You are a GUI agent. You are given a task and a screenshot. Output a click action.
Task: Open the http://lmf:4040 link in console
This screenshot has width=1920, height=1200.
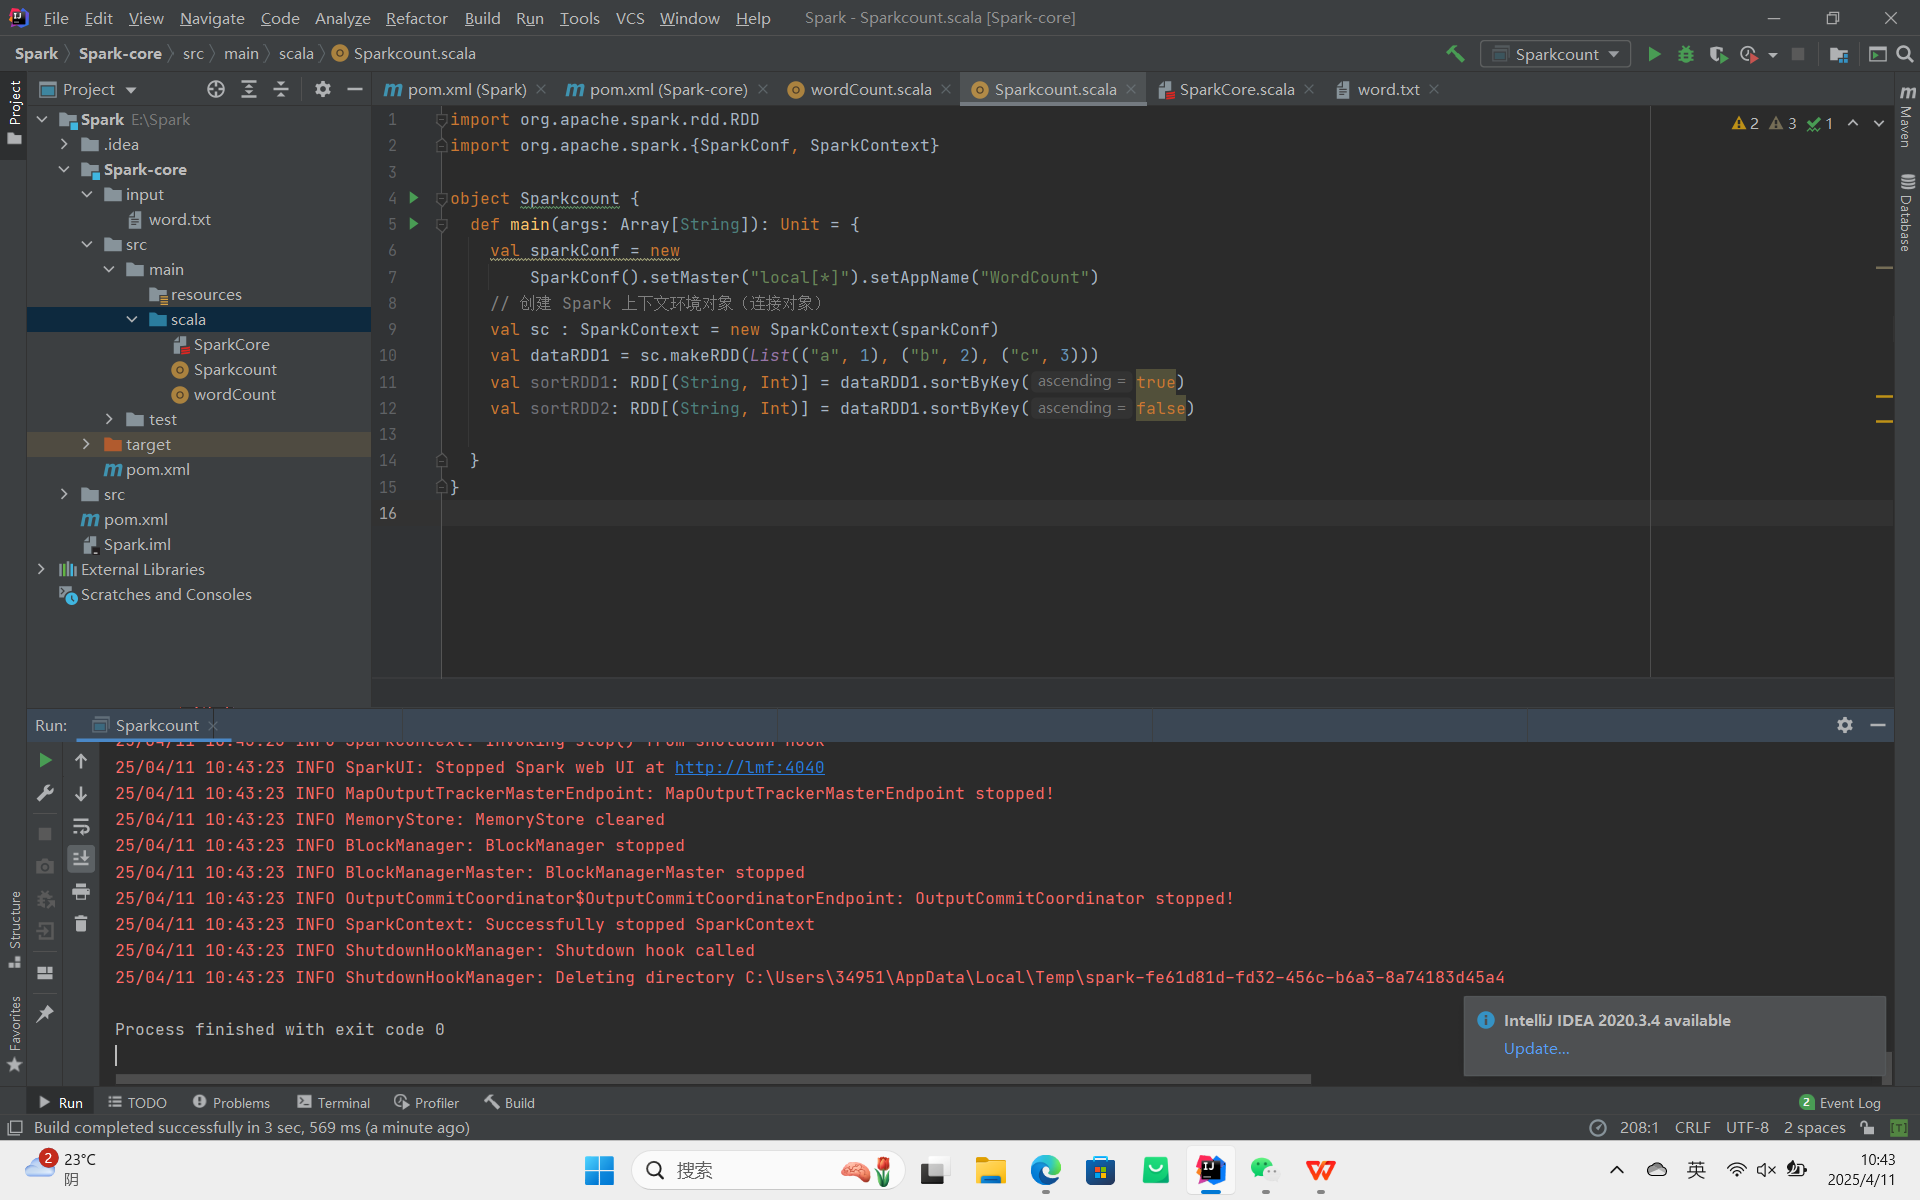pos(749,767)
